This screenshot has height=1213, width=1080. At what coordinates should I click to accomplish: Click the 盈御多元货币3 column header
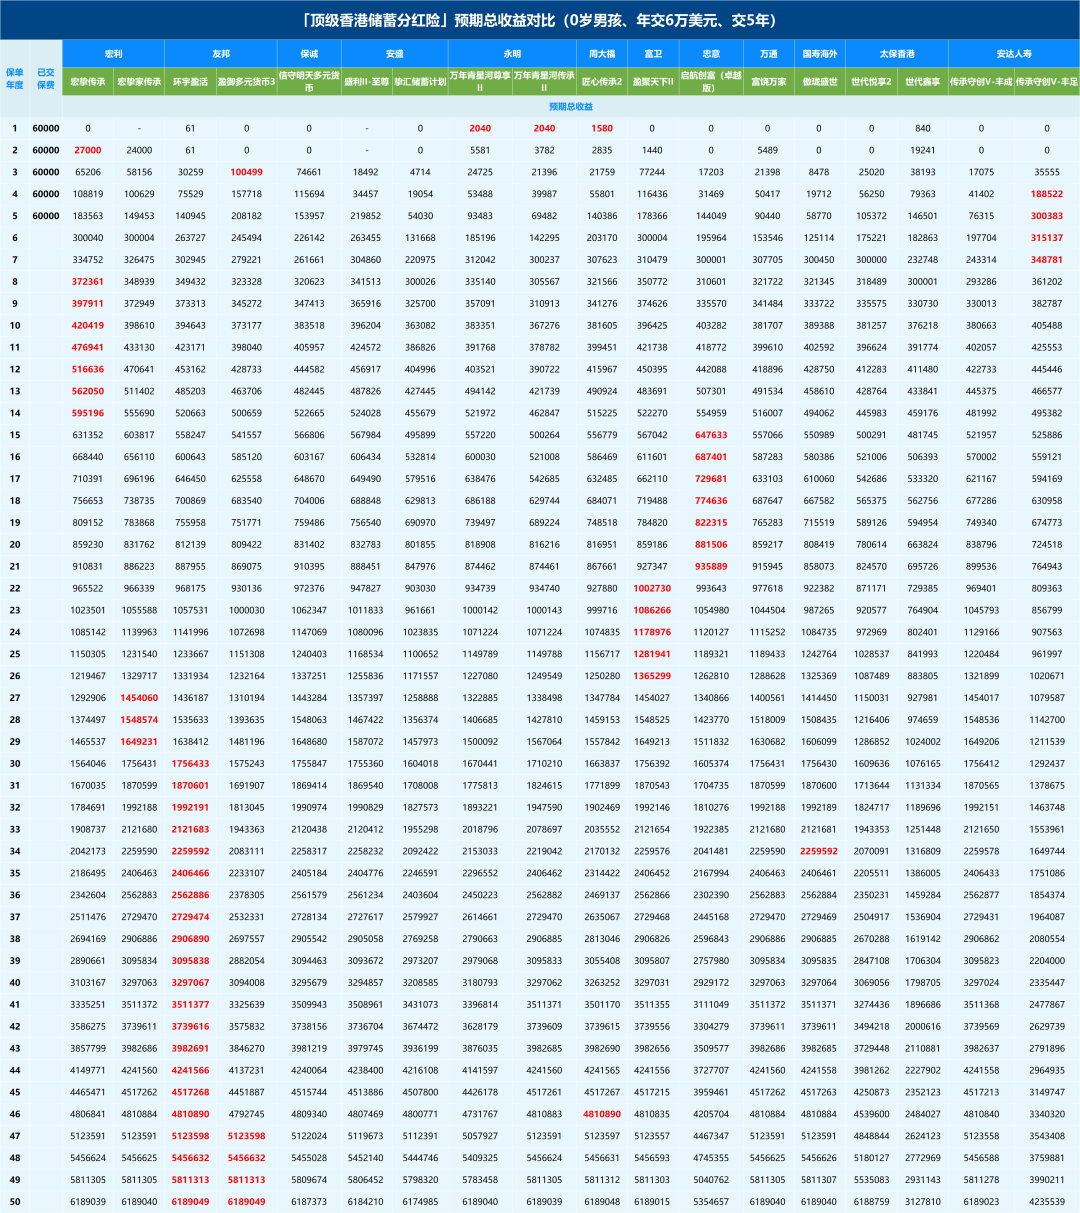point(247,81)
